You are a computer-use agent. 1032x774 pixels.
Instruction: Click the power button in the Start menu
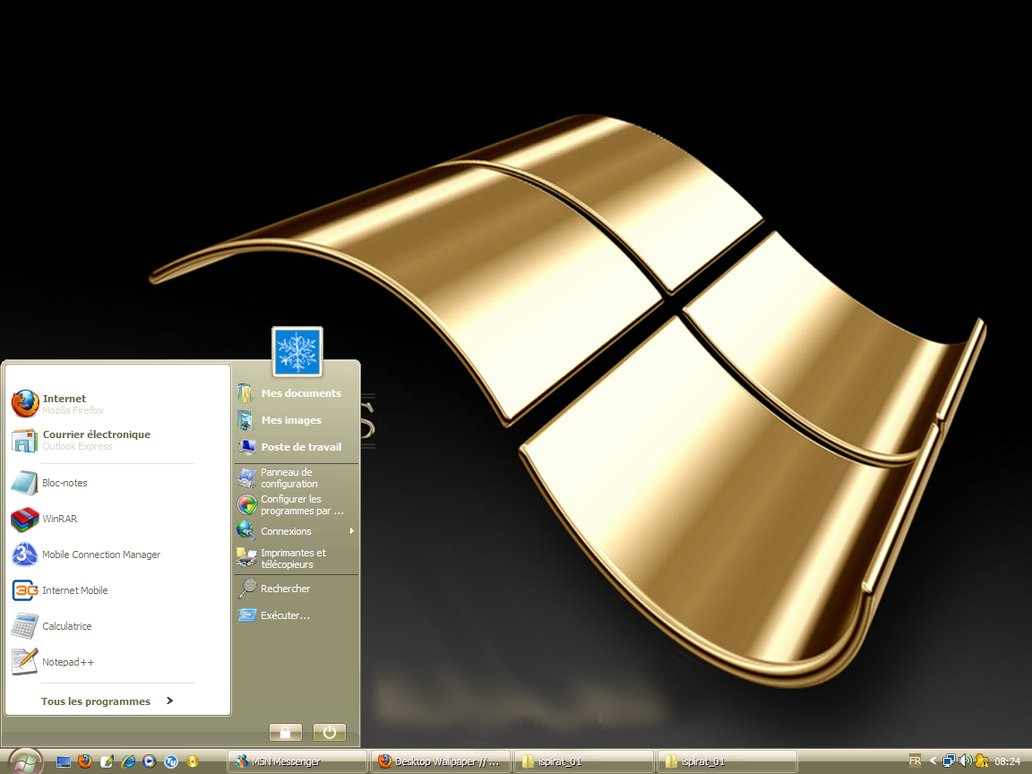(x=330, y=732)
